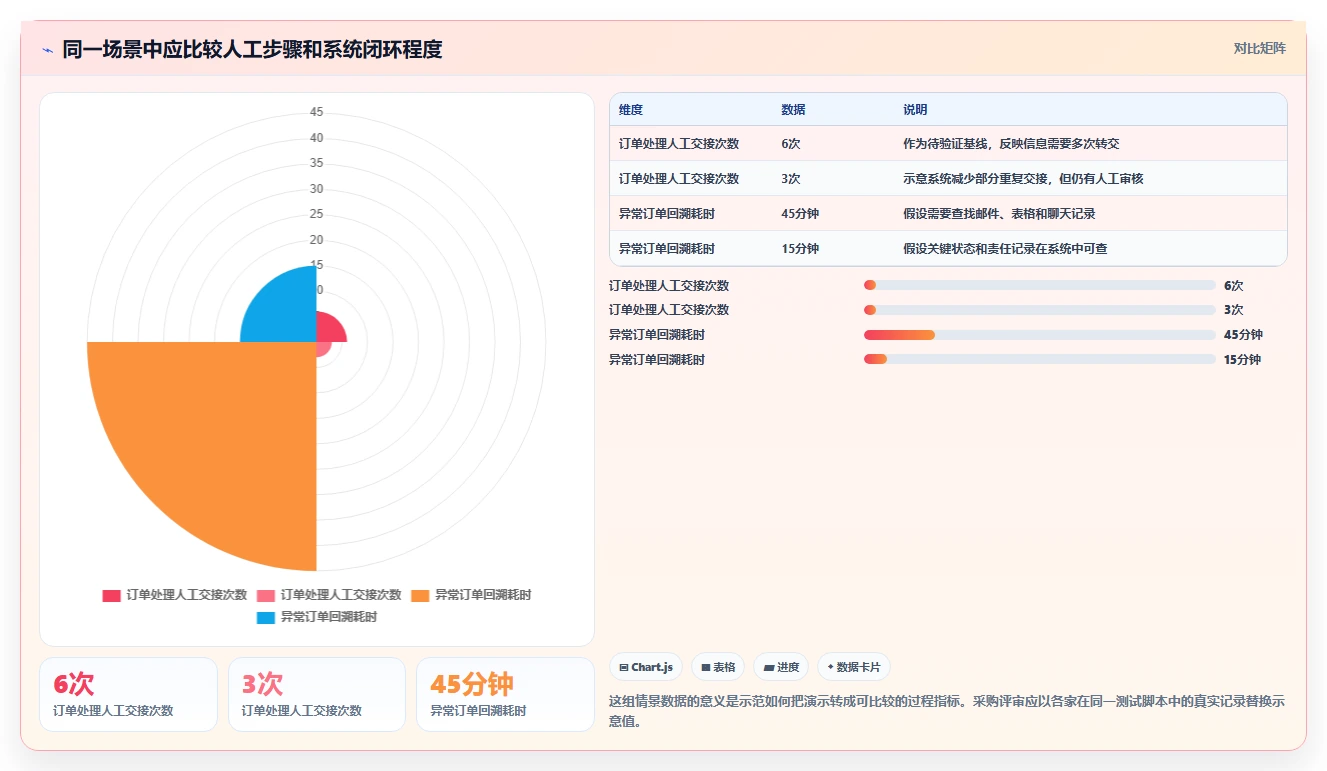This screenshot has width=1327, height=771.
Task: Toggle the pink legend swatch for 订单处理人工交接次数
Action: pos(266,595)
